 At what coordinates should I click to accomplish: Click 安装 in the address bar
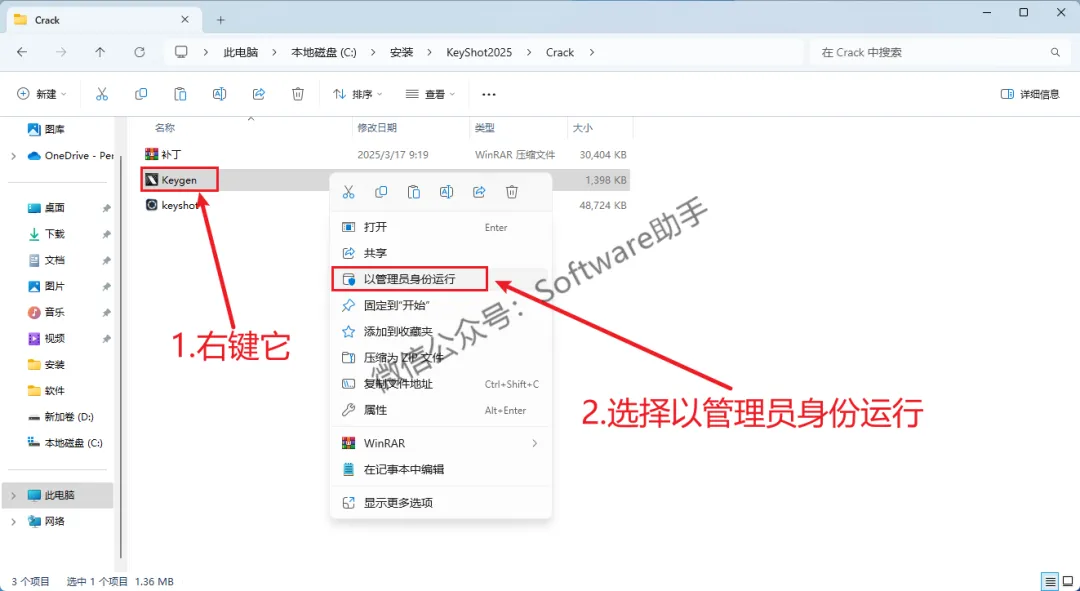point(402,52)
